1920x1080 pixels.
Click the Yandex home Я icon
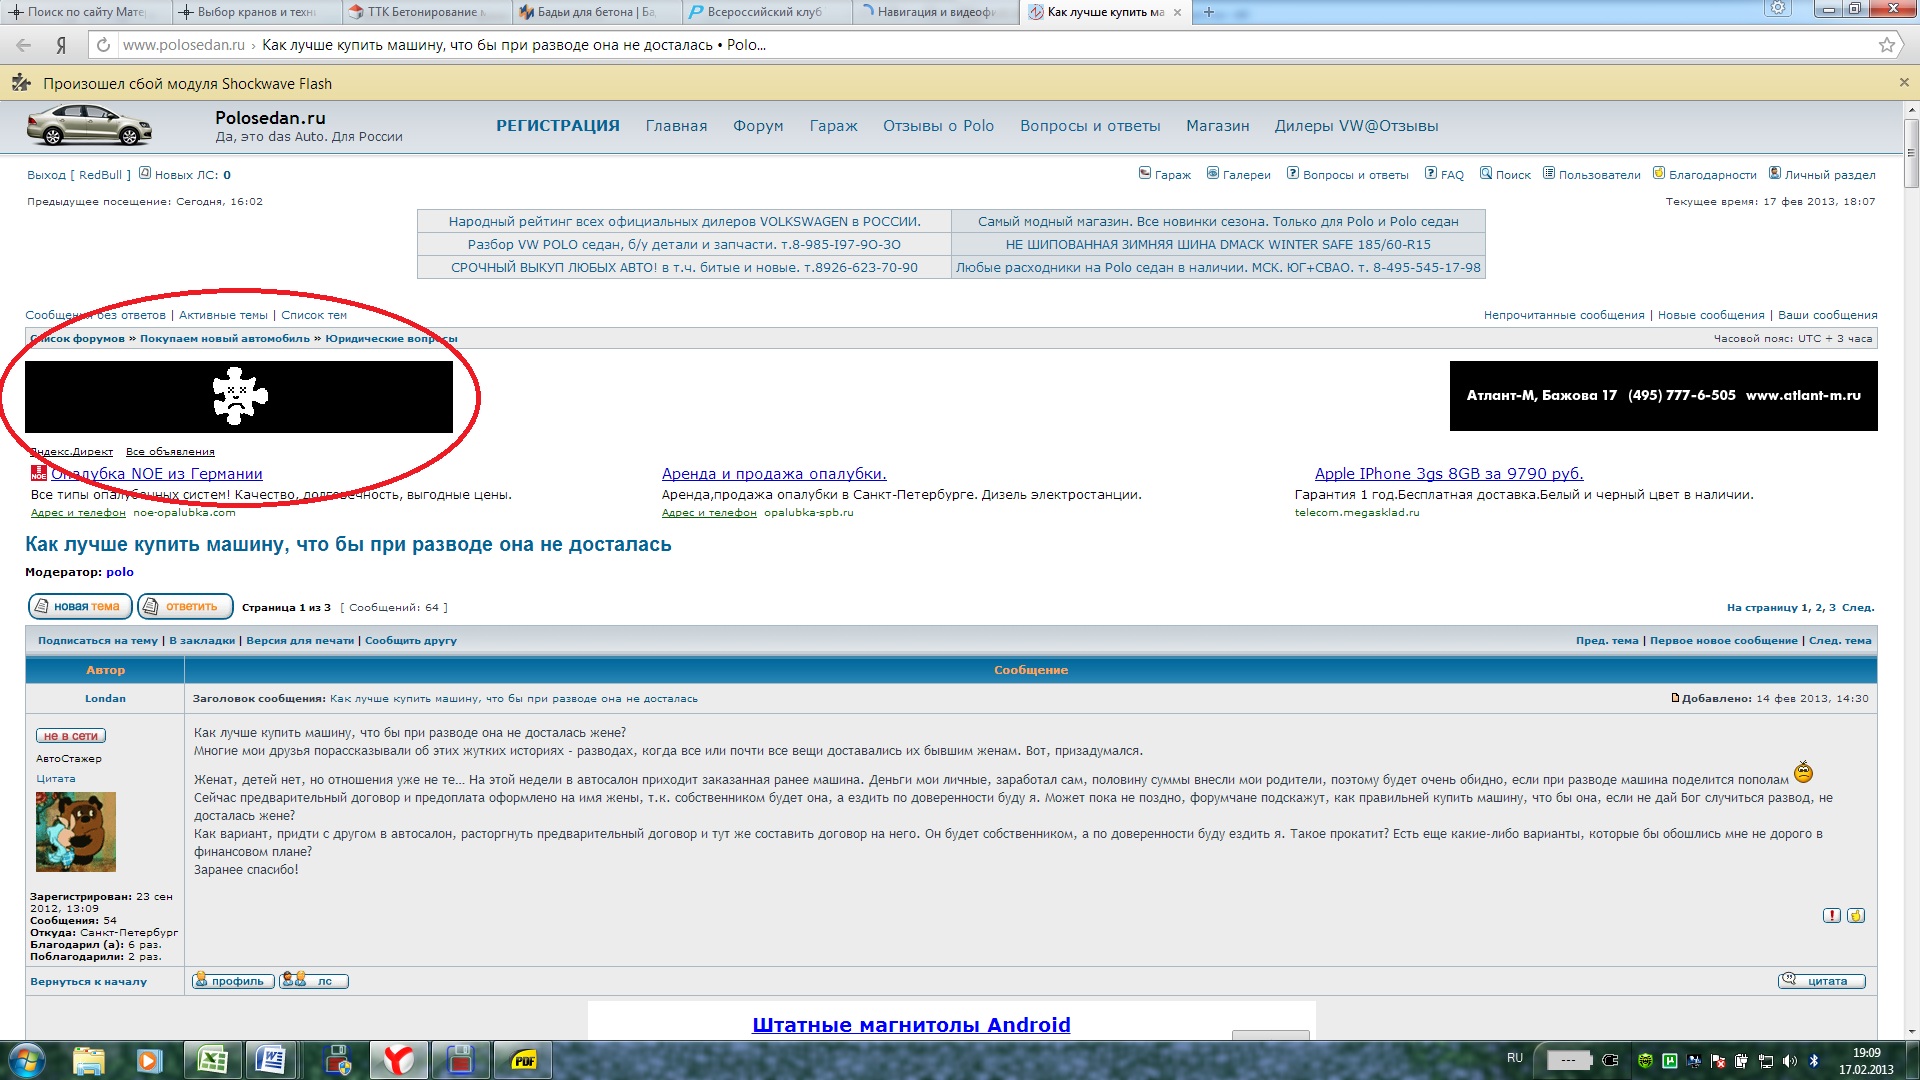61,45
